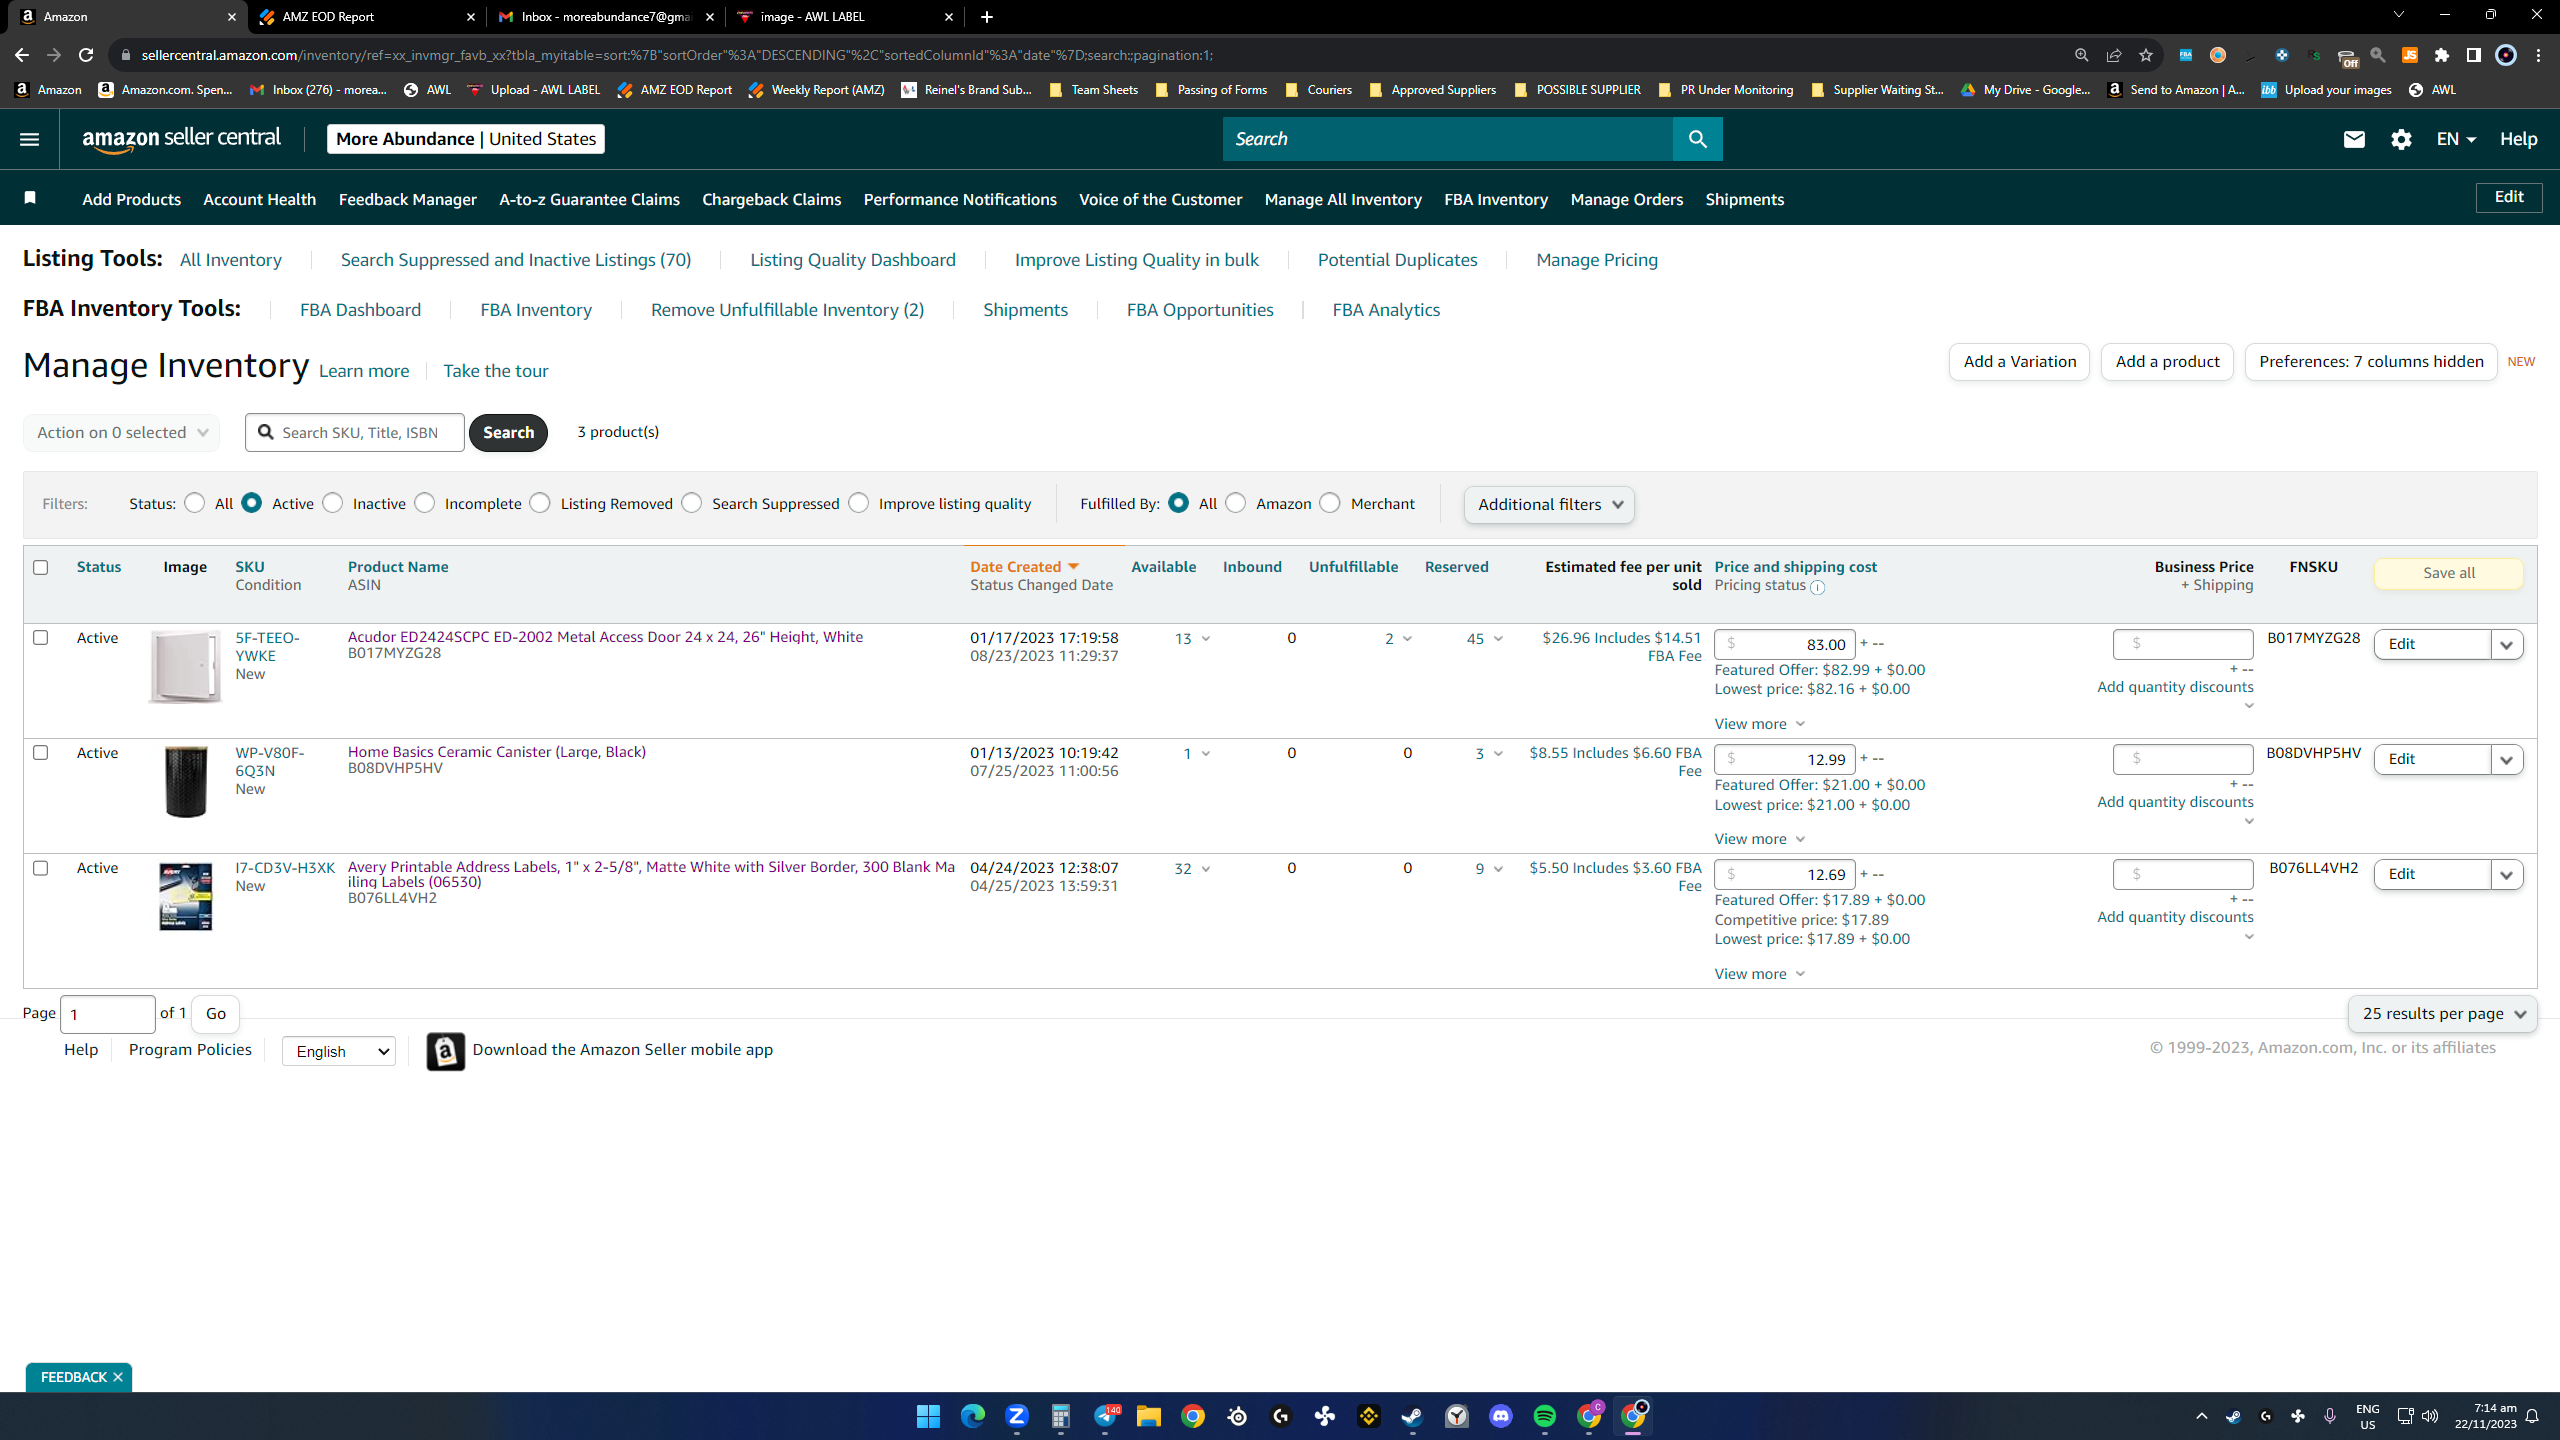Click the Preferences: 7 columns hidden button
Image resolution: width=2560 pixels, height=1440 pixels.
(x=2371, y=362)
